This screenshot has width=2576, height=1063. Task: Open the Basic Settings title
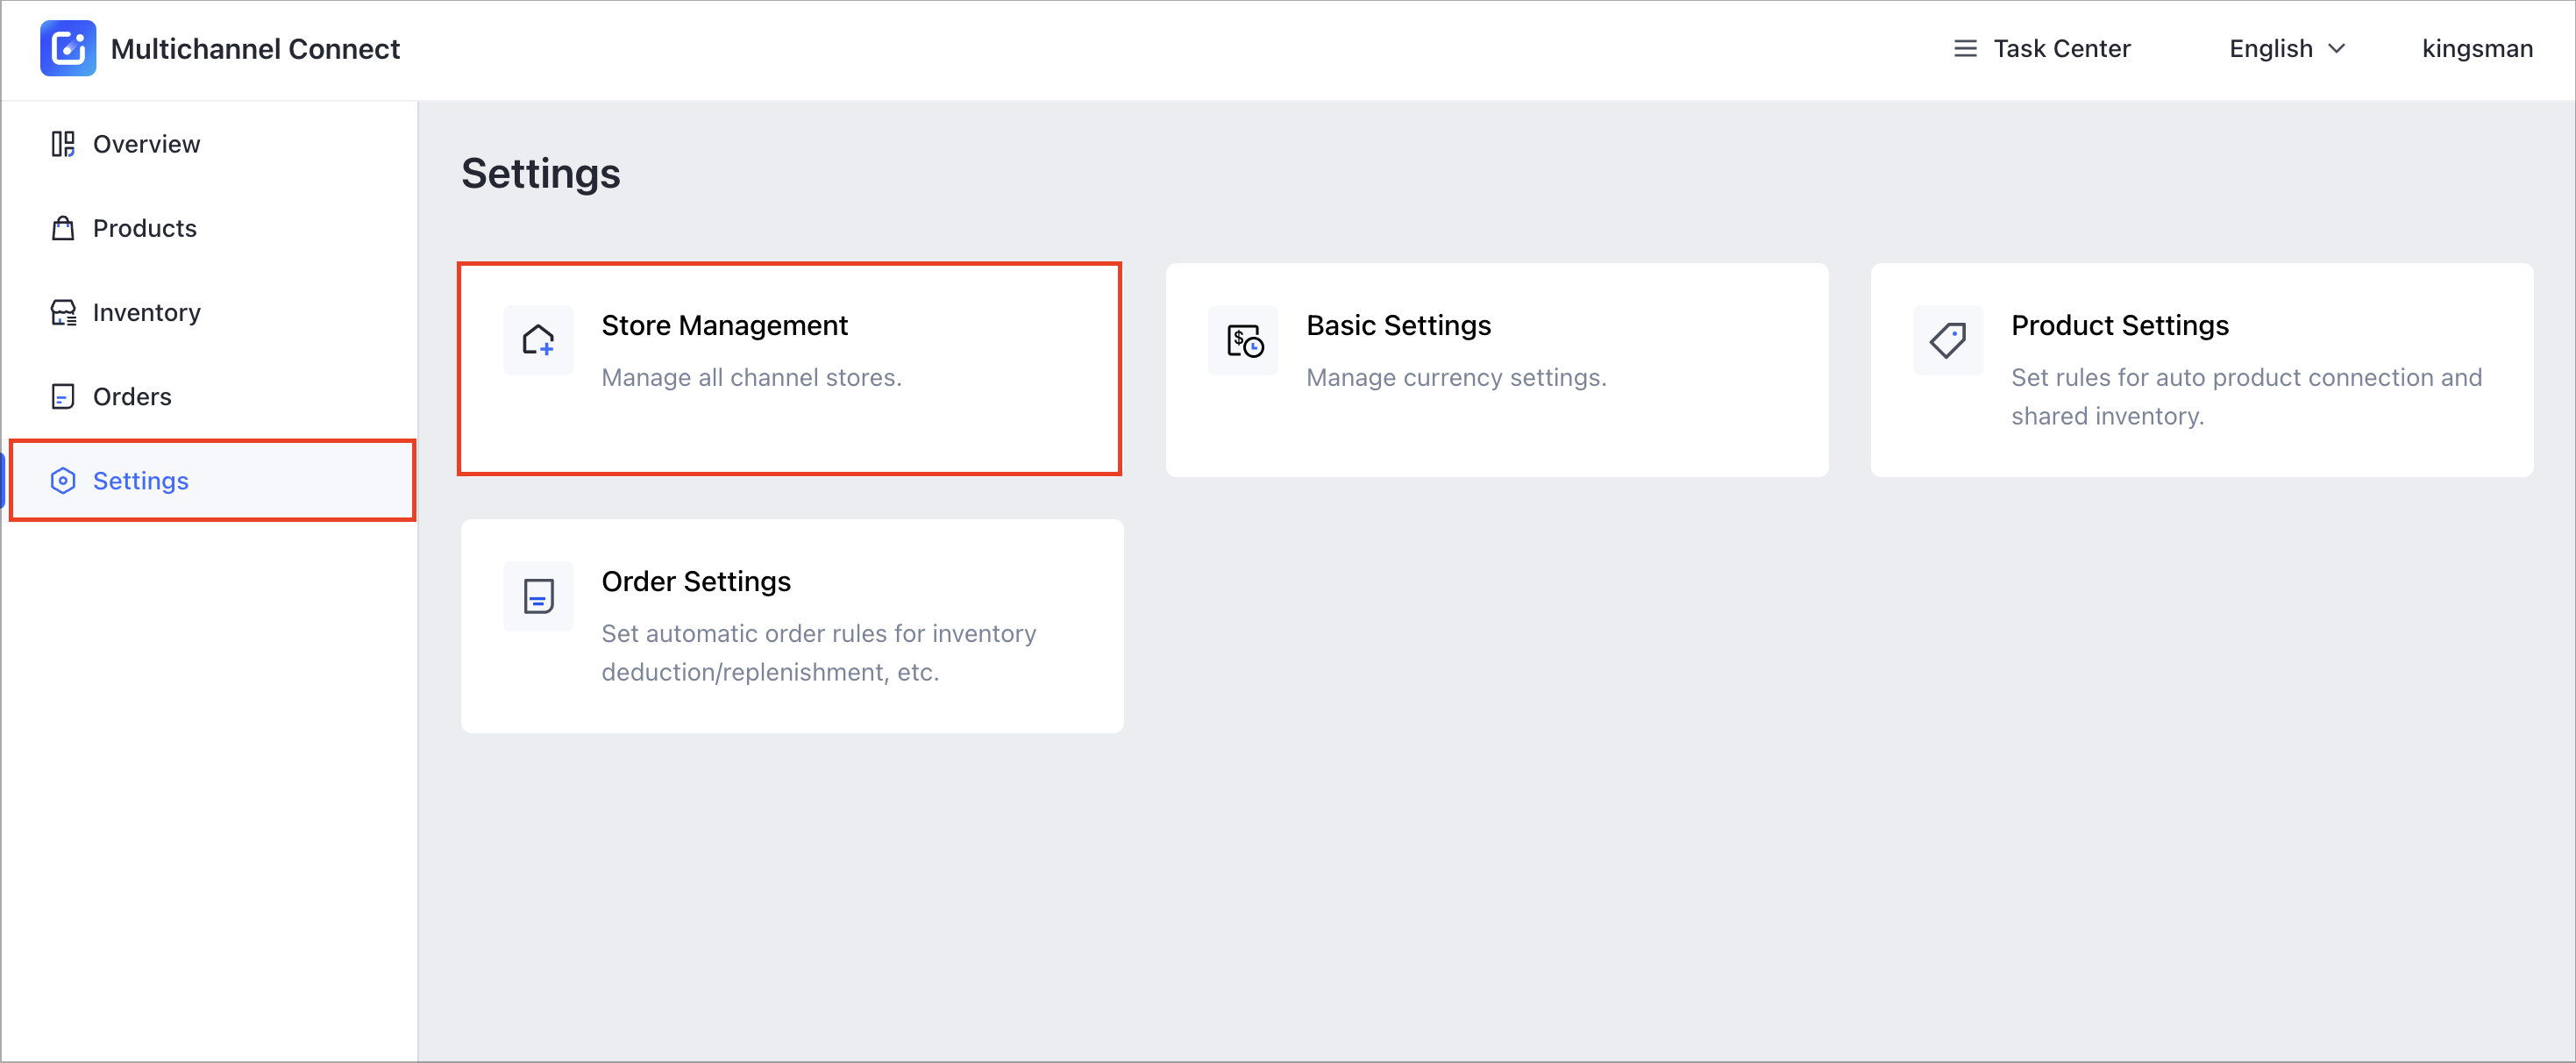click(1398, 325)
